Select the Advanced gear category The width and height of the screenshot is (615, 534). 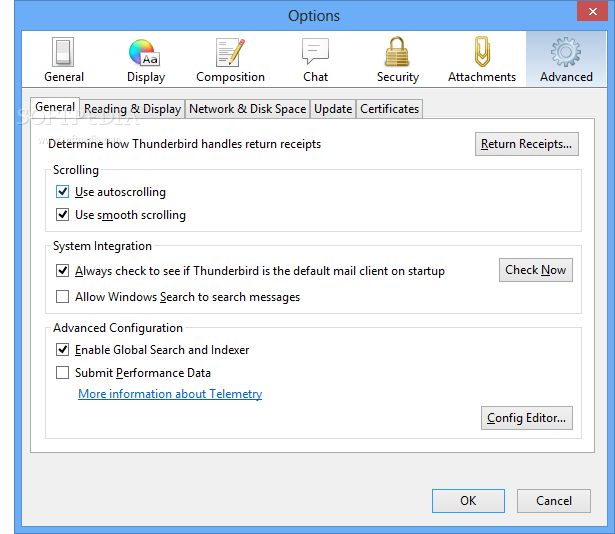(566, 60)
